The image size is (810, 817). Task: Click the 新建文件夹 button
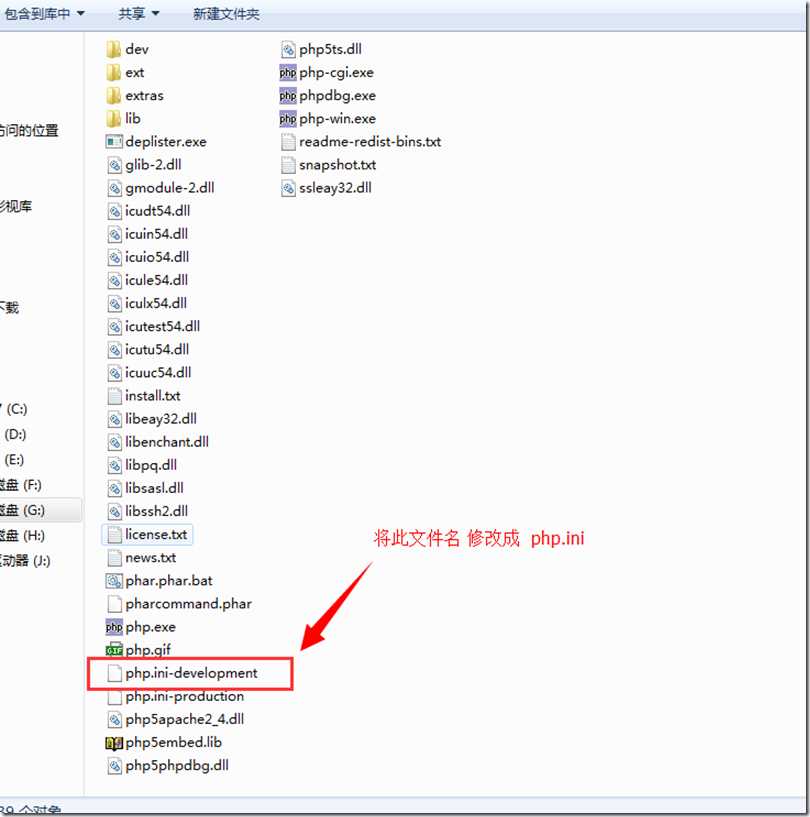tap(226, 14)
